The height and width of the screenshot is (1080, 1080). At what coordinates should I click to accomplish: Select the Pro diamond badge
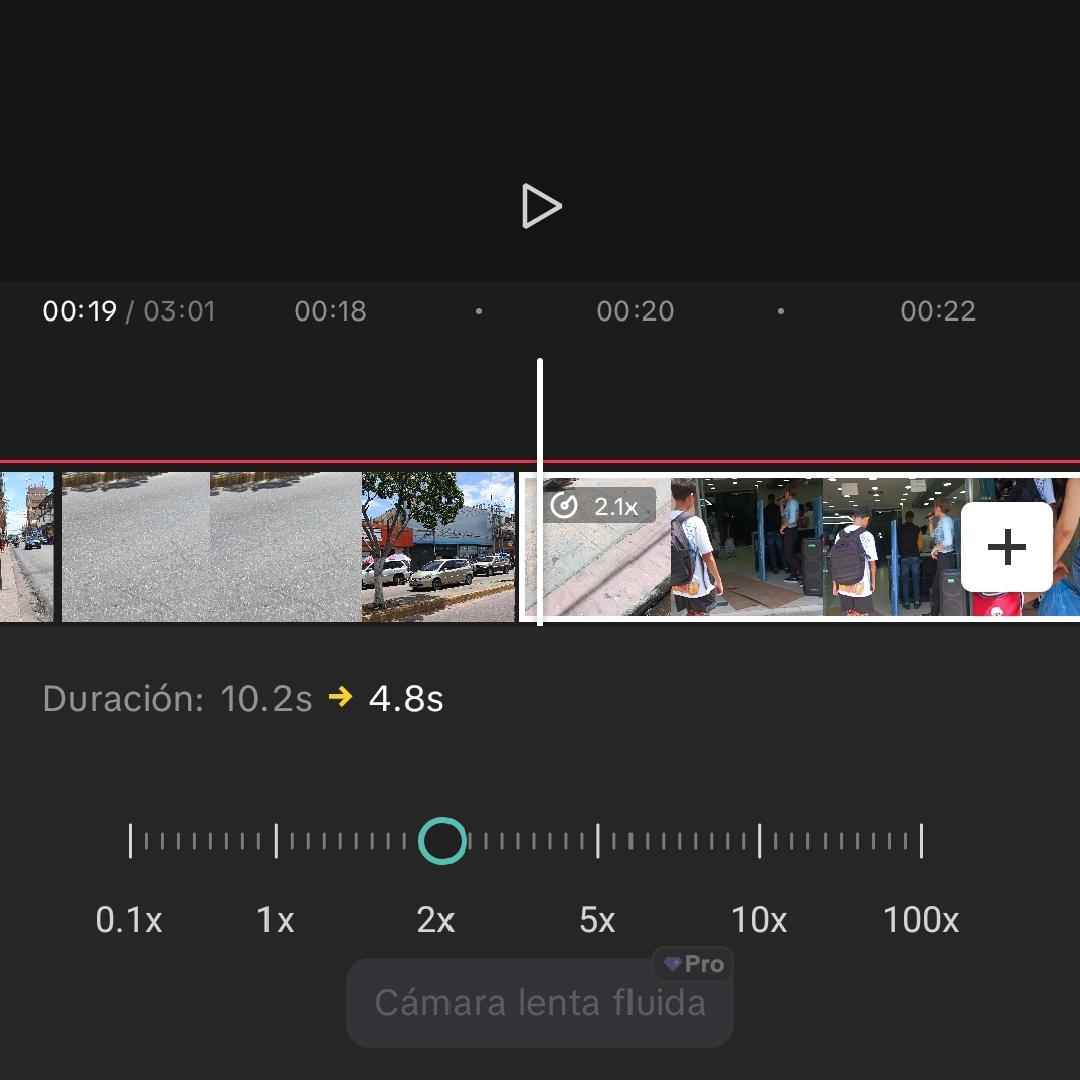[x=693, y=964]
